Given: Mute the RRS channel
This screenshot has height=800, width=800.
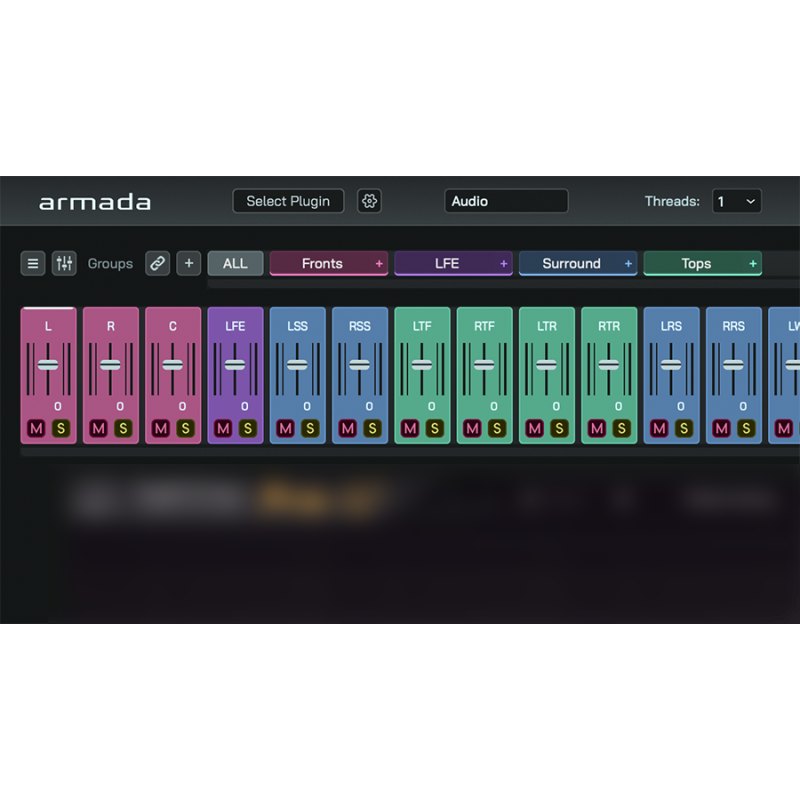Looking at the screenshot, I should 721,428.
